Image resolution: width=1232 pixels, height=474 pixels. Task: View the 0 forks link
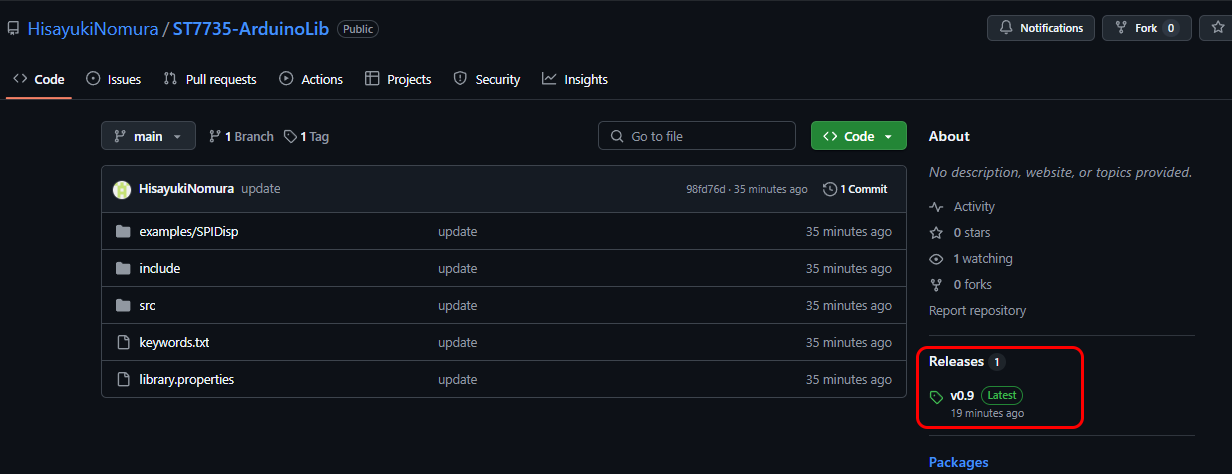click(972, 284)
